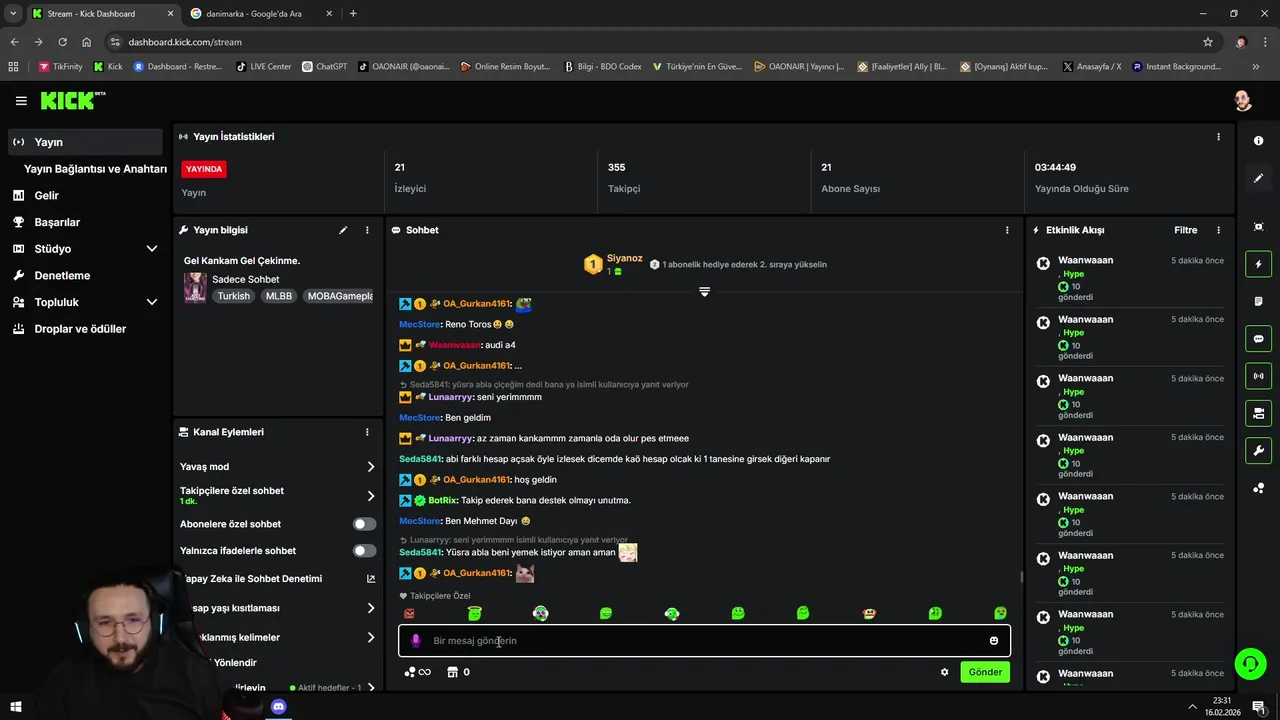Open chat settings gear beside Gönder

(x=944, y=672)
